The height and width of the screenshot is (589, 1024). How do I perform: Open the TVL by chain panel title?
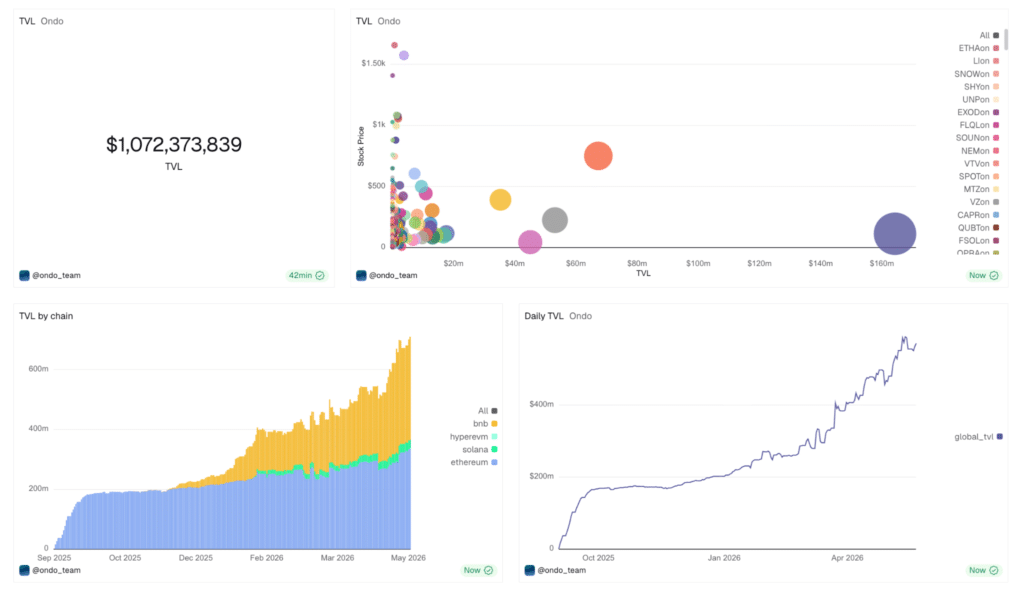[46, 316]
